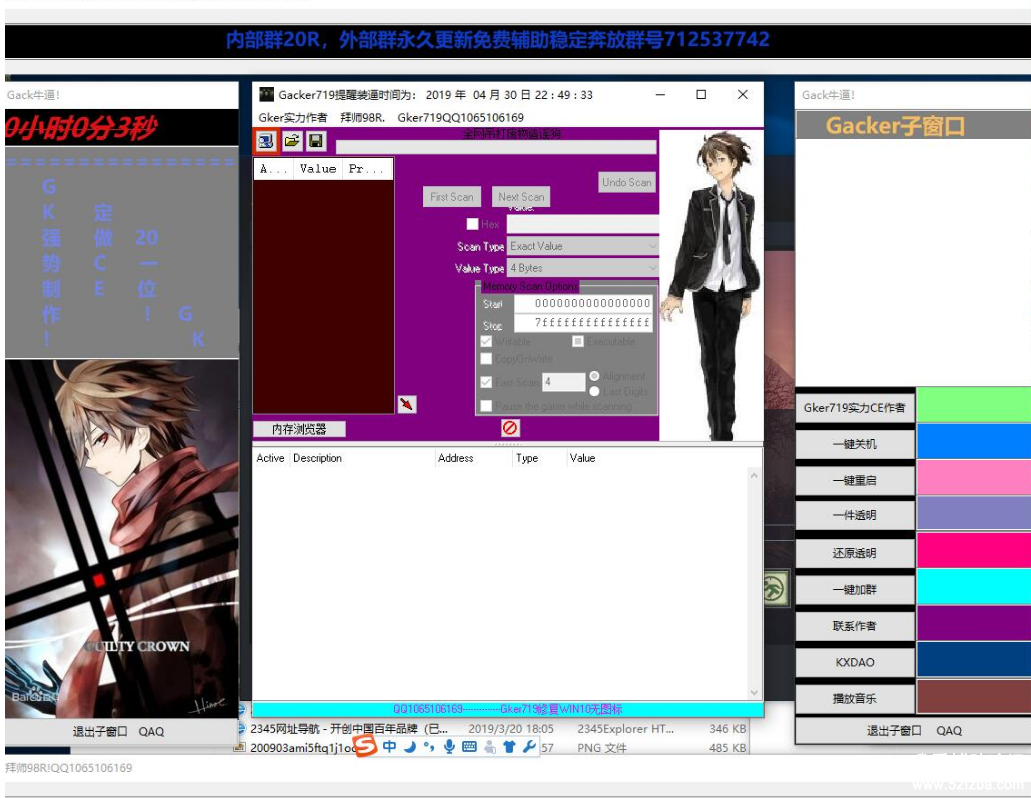The image size is (1031, 798).
Task: Toggle the Writable checkbox
Action: [487, 342]
